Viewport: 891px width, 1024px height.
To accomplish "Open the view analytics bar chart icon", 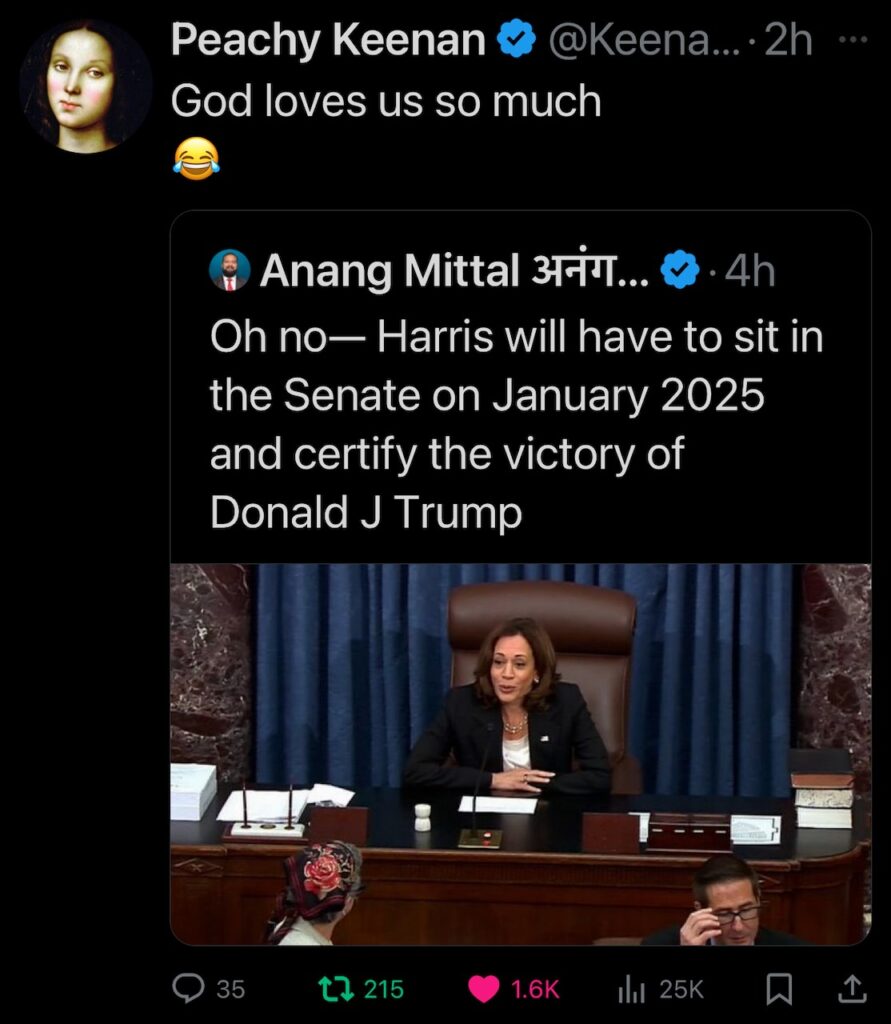I will point(630,989).
